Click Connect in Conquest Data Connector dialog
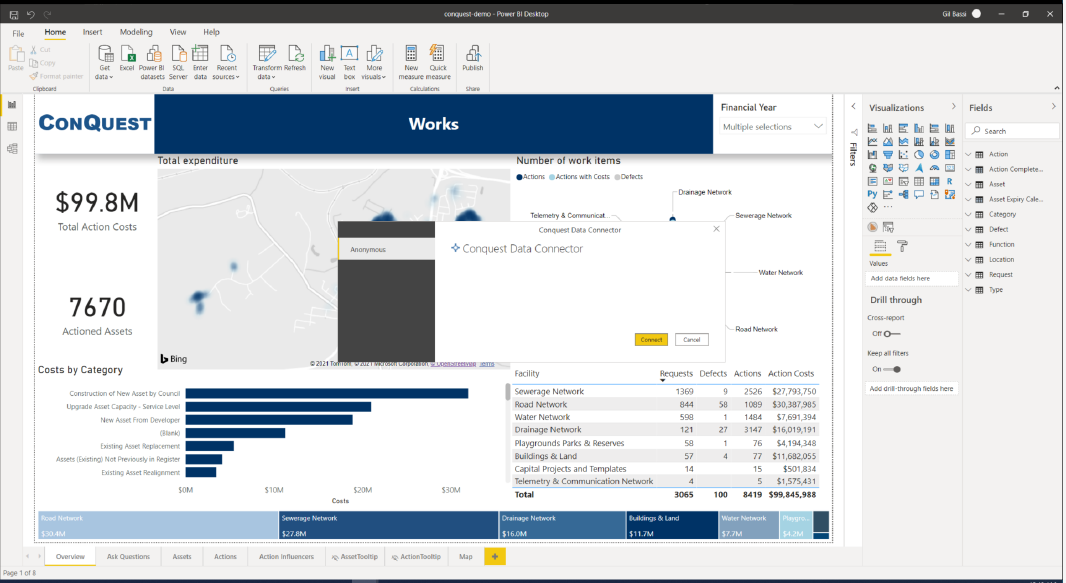The image size is (1066, 583). pyautogui.click(x=651, y=339)
